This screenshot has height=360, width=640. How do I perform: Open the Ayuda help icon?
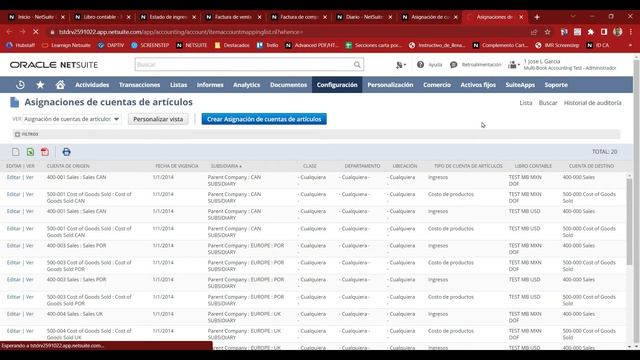pos(420,64)
